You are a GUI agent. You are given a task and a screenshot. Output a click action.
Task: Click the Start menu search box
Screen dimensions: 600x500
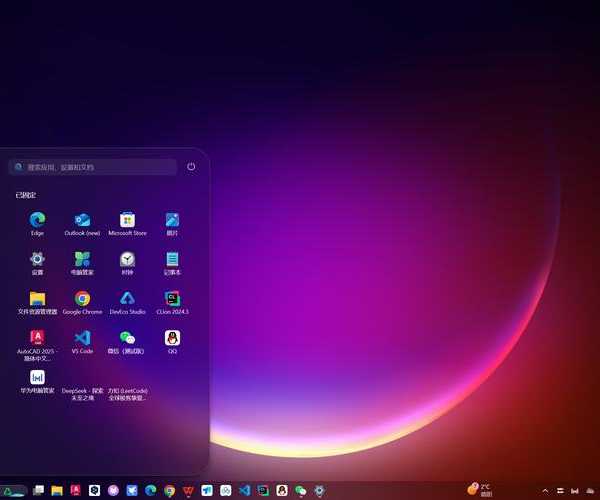point(93,167)
